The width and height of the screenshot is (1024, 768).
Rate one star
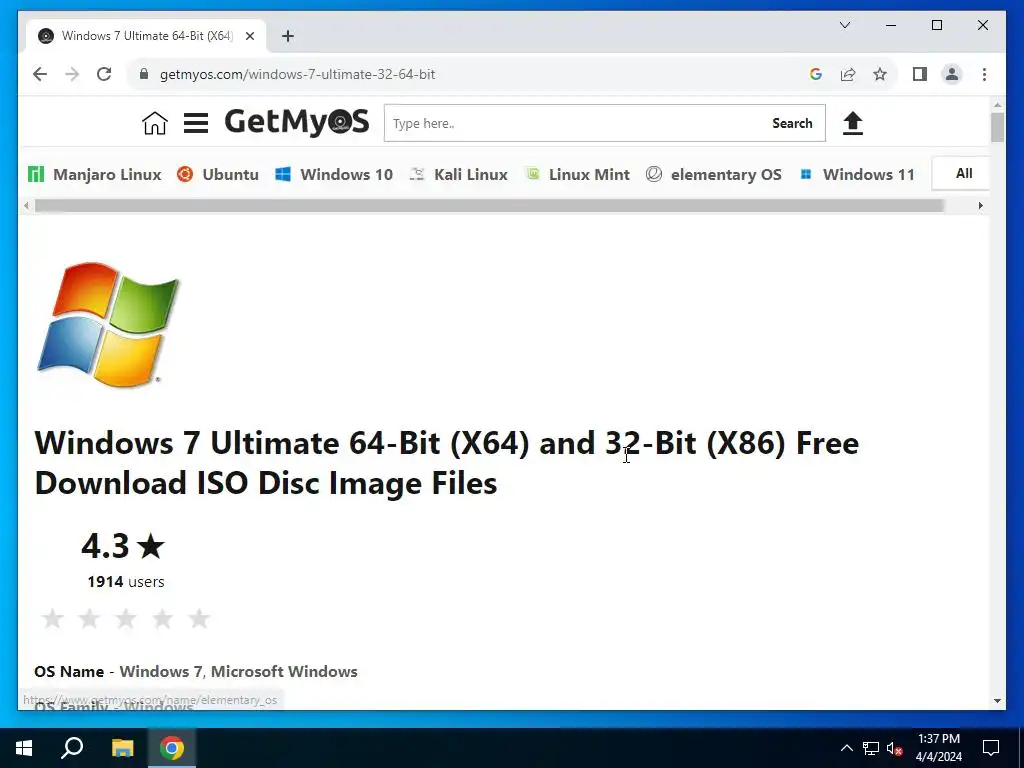tap(53, 618)
